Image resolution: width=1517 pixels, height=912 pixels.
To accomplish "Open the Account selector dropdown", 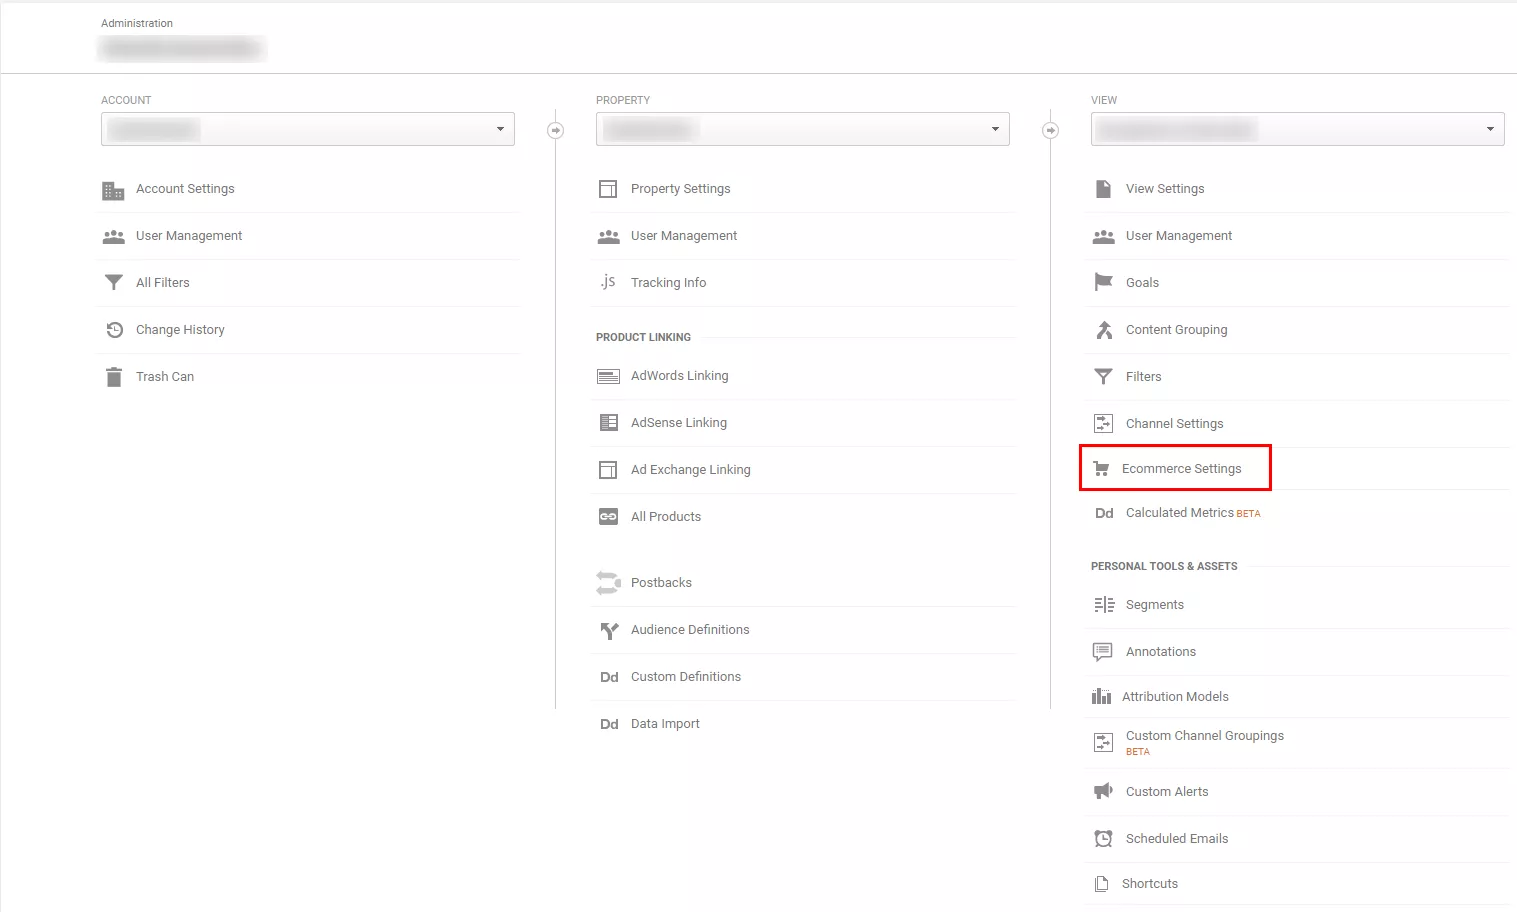I will point(308,129).
